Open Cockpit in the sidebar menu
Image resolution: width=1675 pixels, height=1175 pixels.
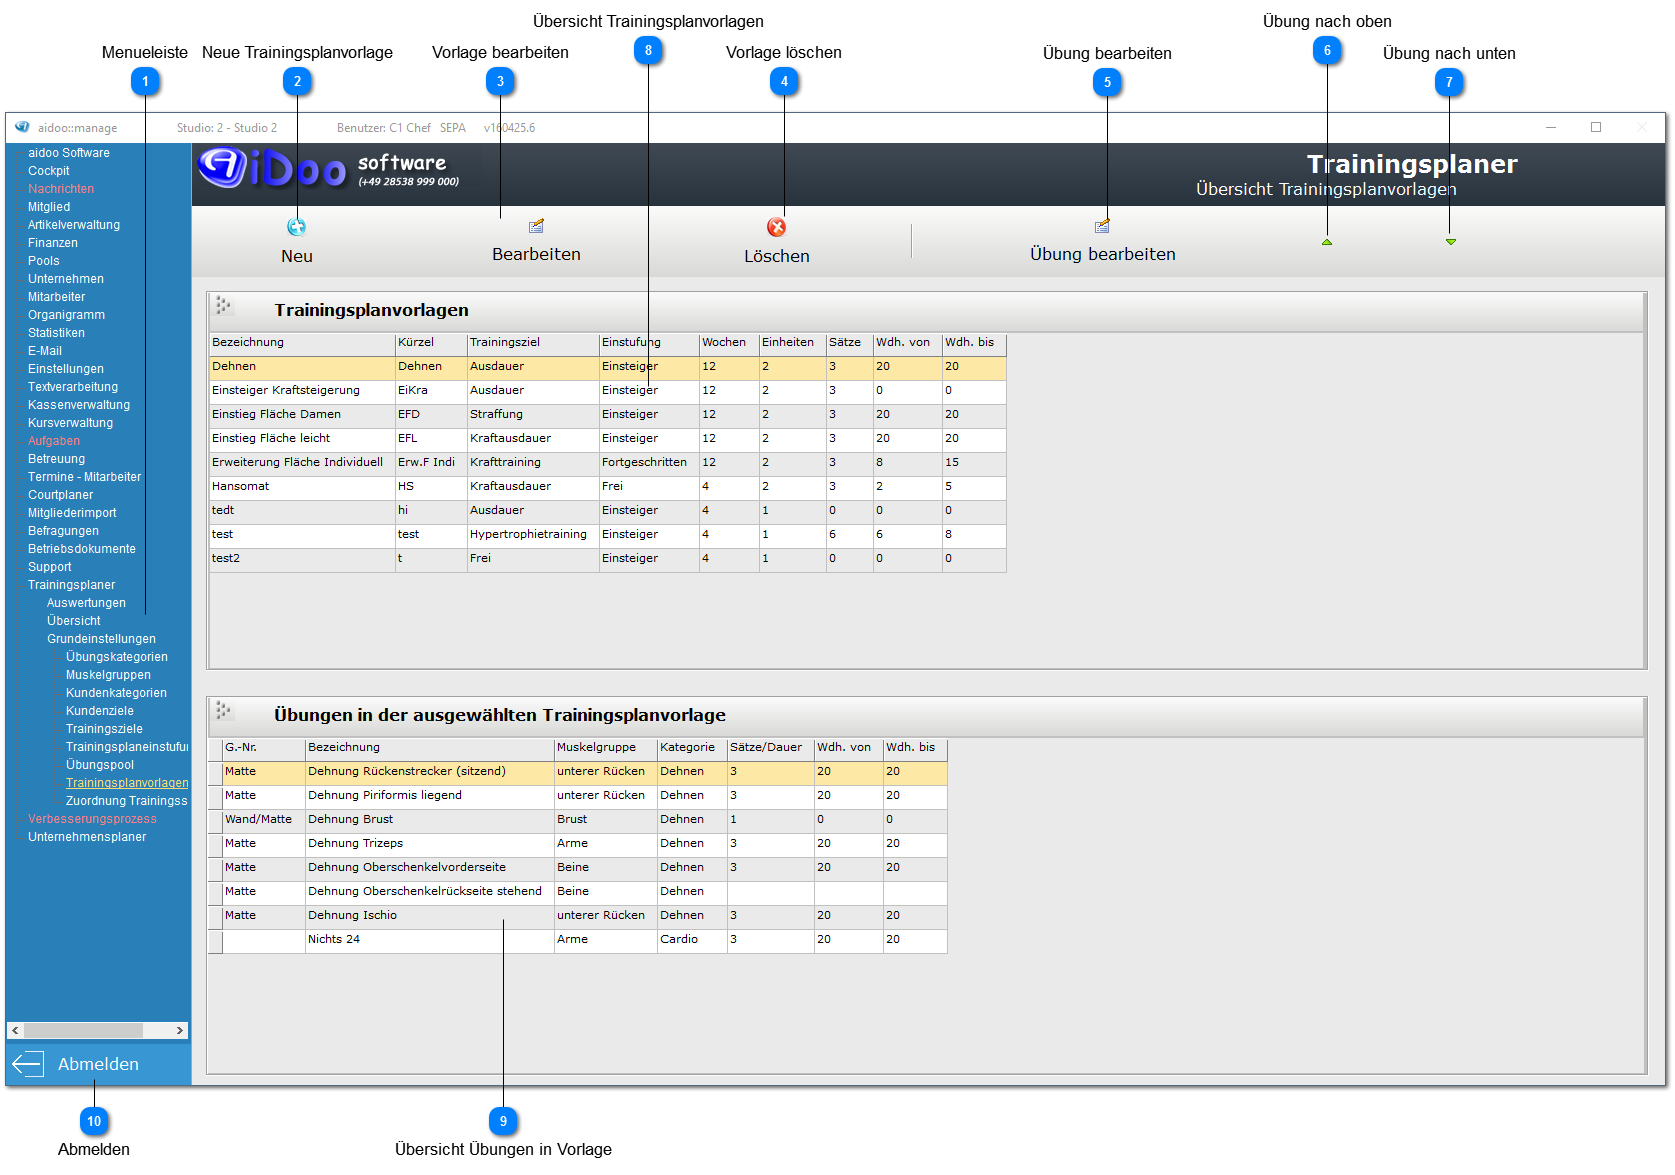(49, 171)
